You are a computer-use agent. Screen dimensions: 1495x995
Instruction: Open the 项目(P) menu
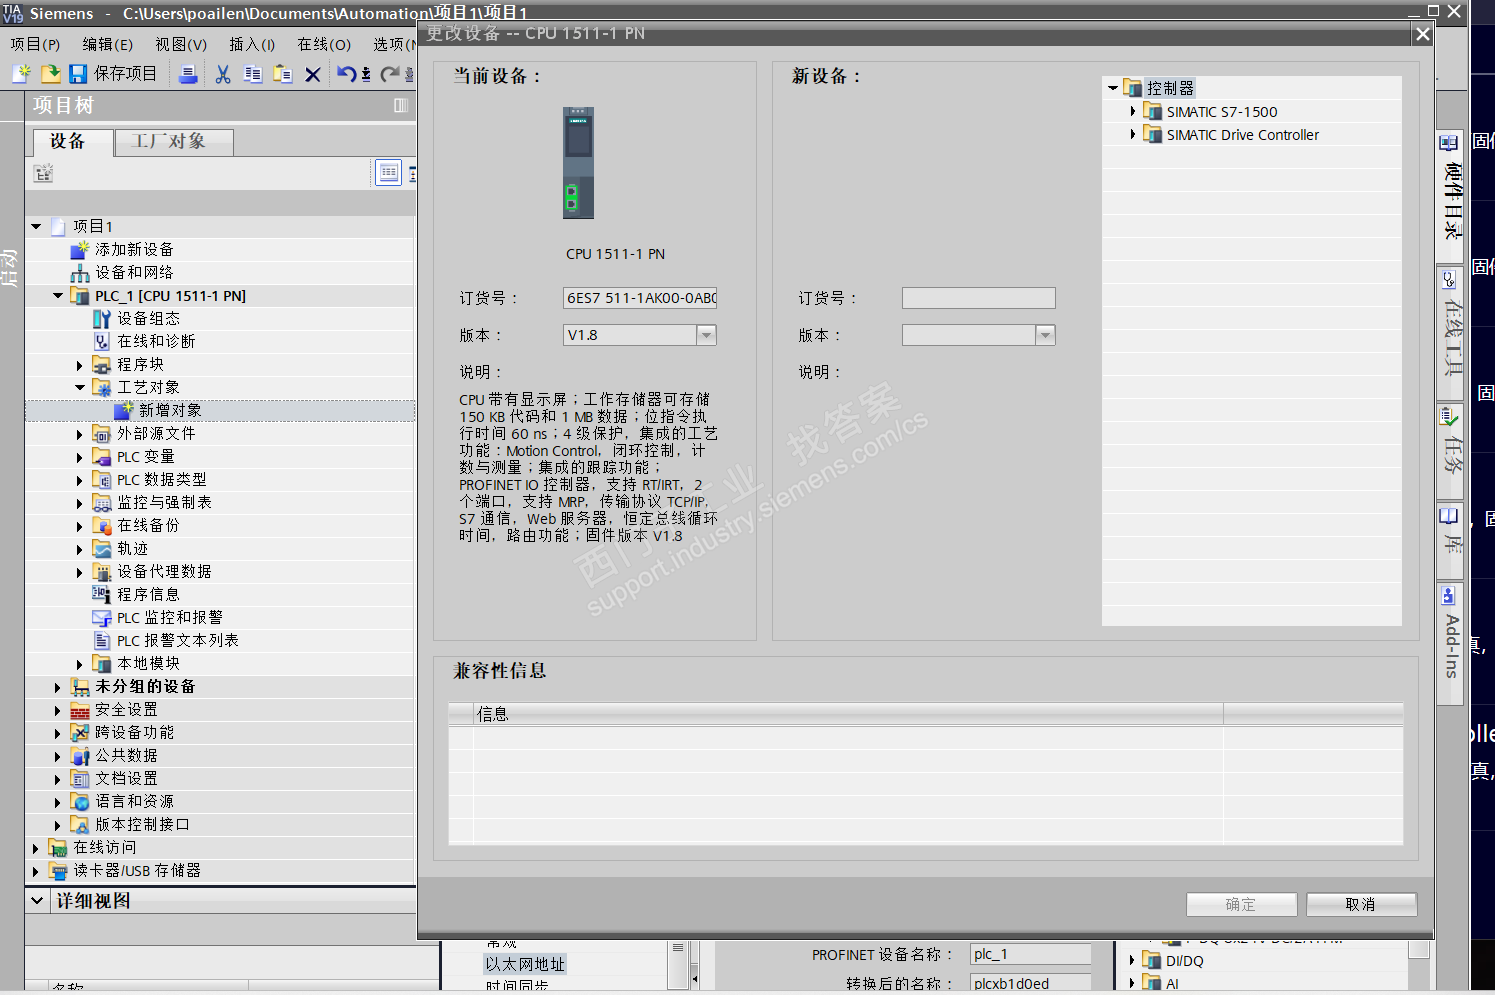point(35,44)
